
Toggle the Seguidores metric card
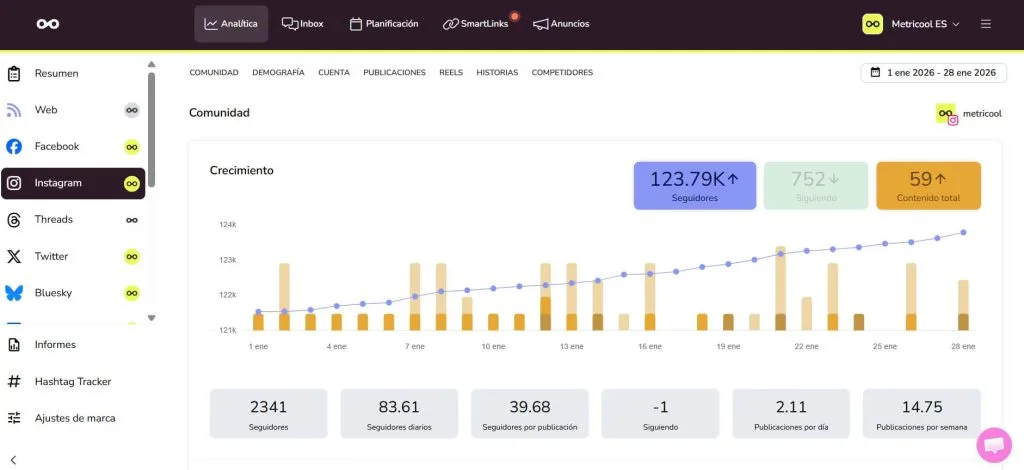[x=694, y=185]
